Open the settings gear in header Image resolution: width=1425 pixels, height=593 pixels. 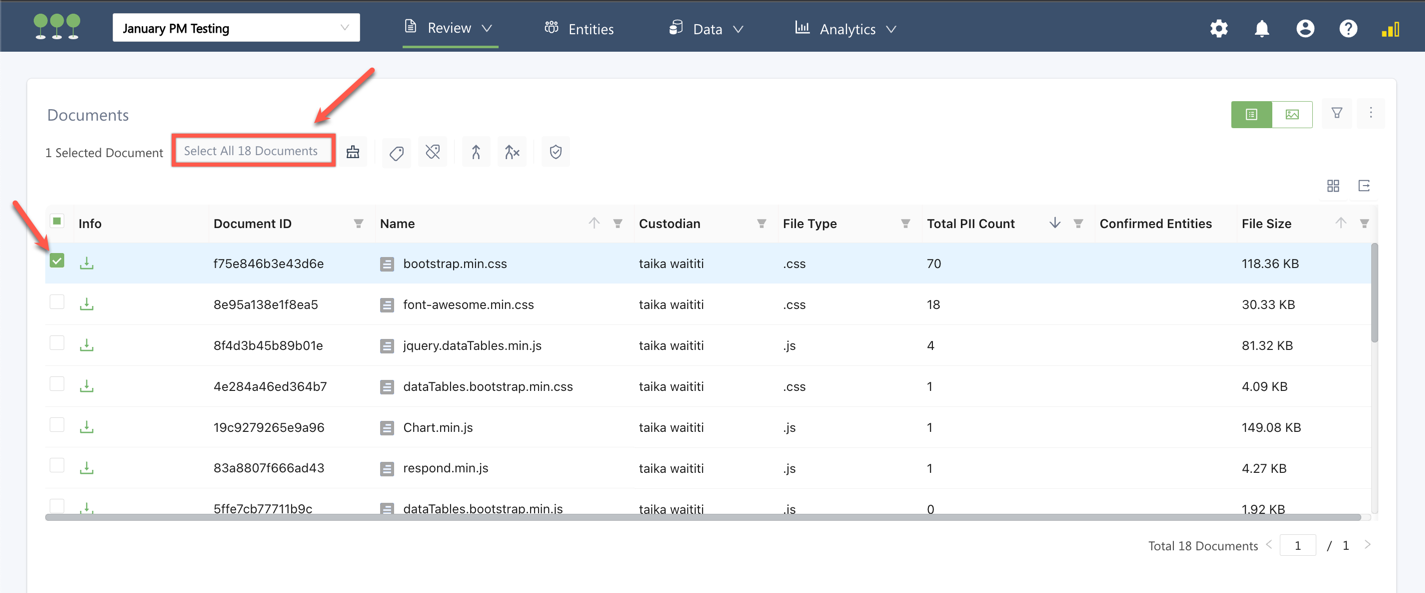coord(1218,29)
